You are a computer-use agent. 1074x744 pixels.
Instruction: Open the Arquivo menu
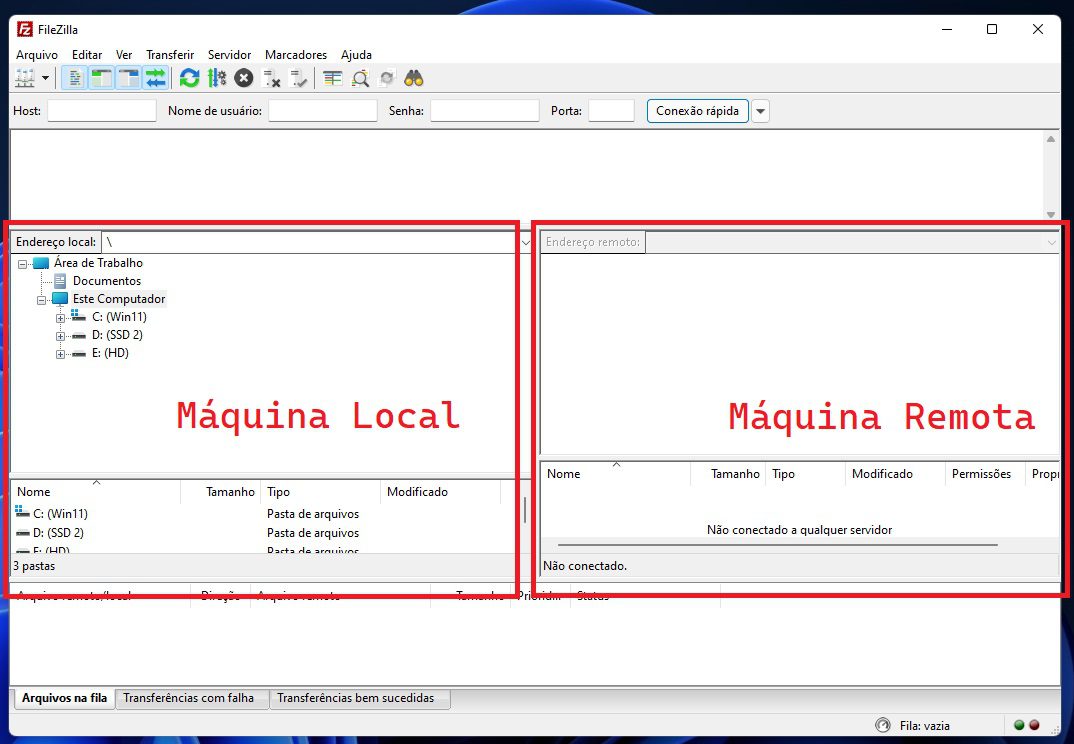[37, 55]
